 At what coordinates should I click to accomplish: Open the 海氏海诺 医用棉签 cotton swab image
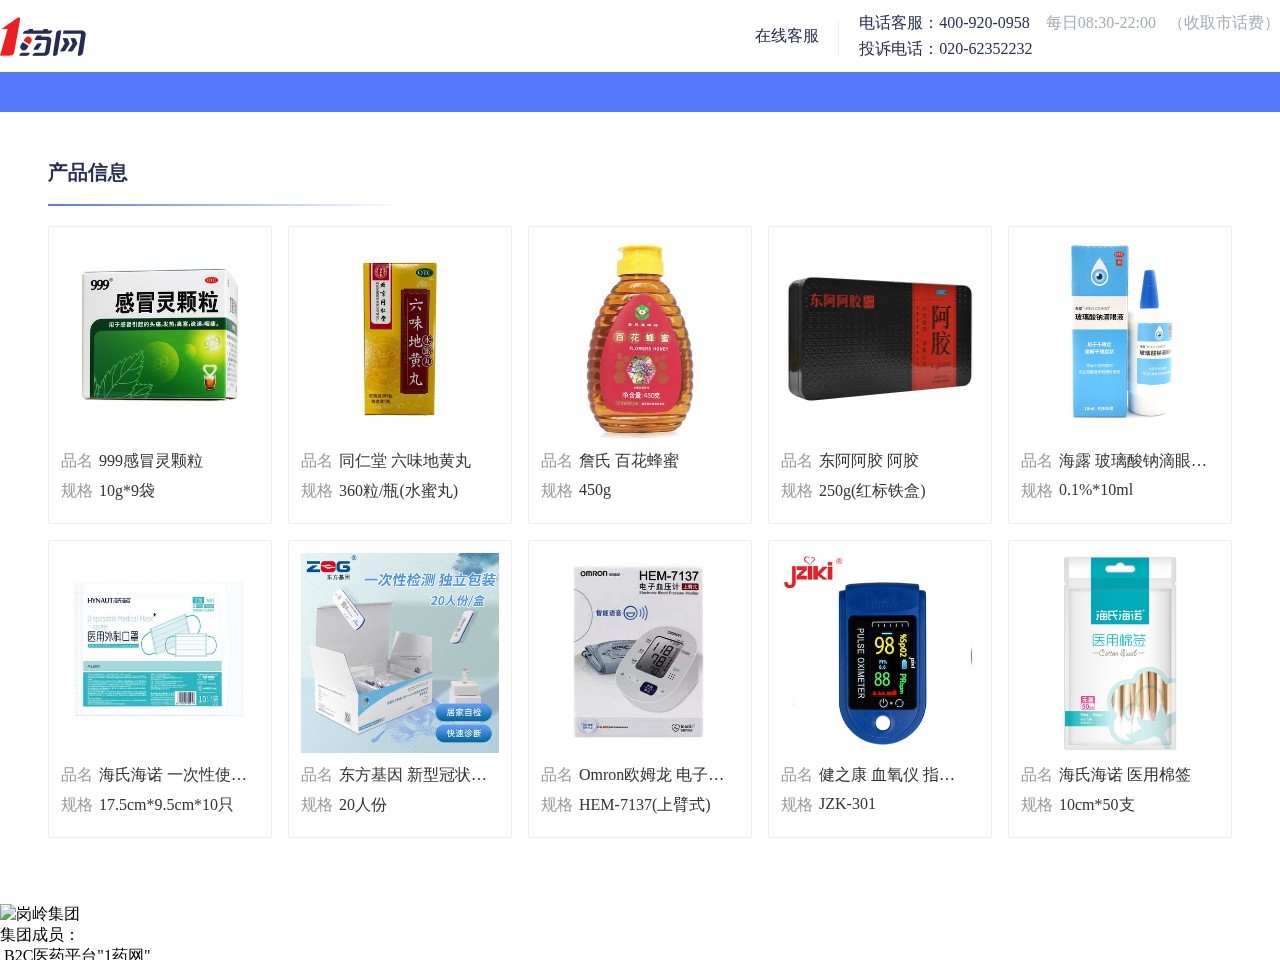tap(1120, 652)
